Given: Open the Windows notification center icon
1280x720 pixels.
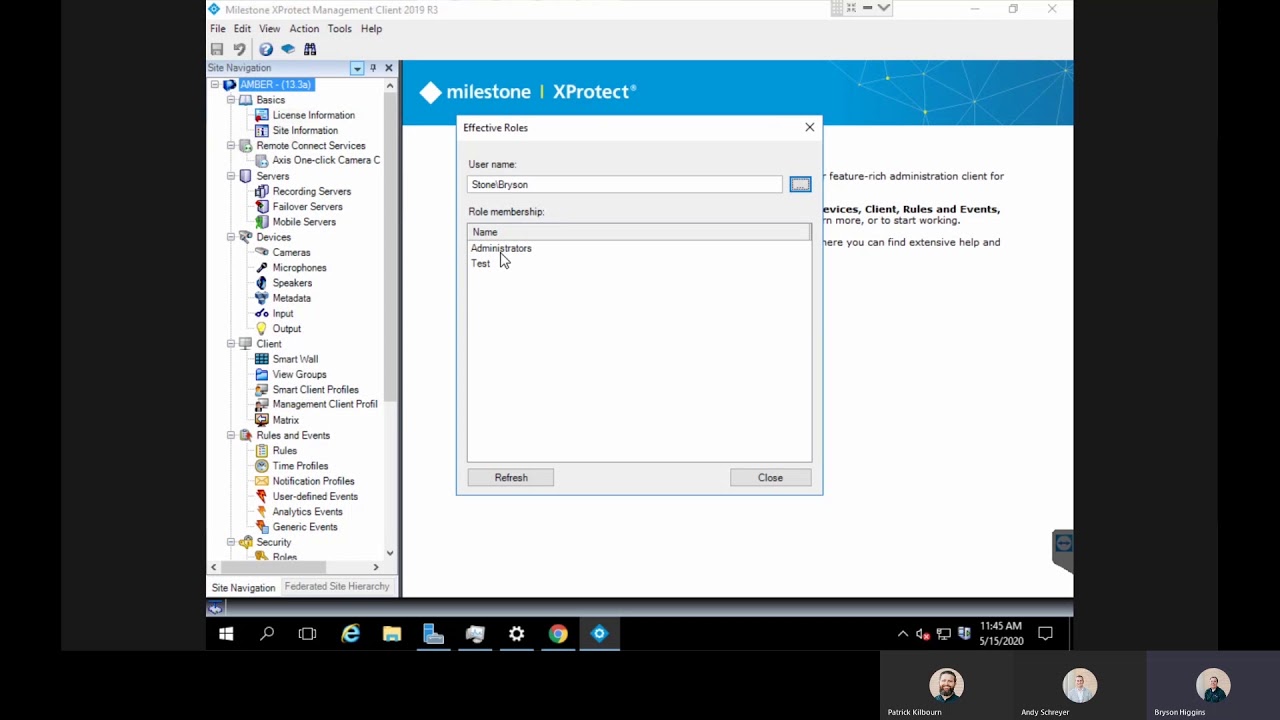Looking at the screenshot, I should (x=1046, y=634).
